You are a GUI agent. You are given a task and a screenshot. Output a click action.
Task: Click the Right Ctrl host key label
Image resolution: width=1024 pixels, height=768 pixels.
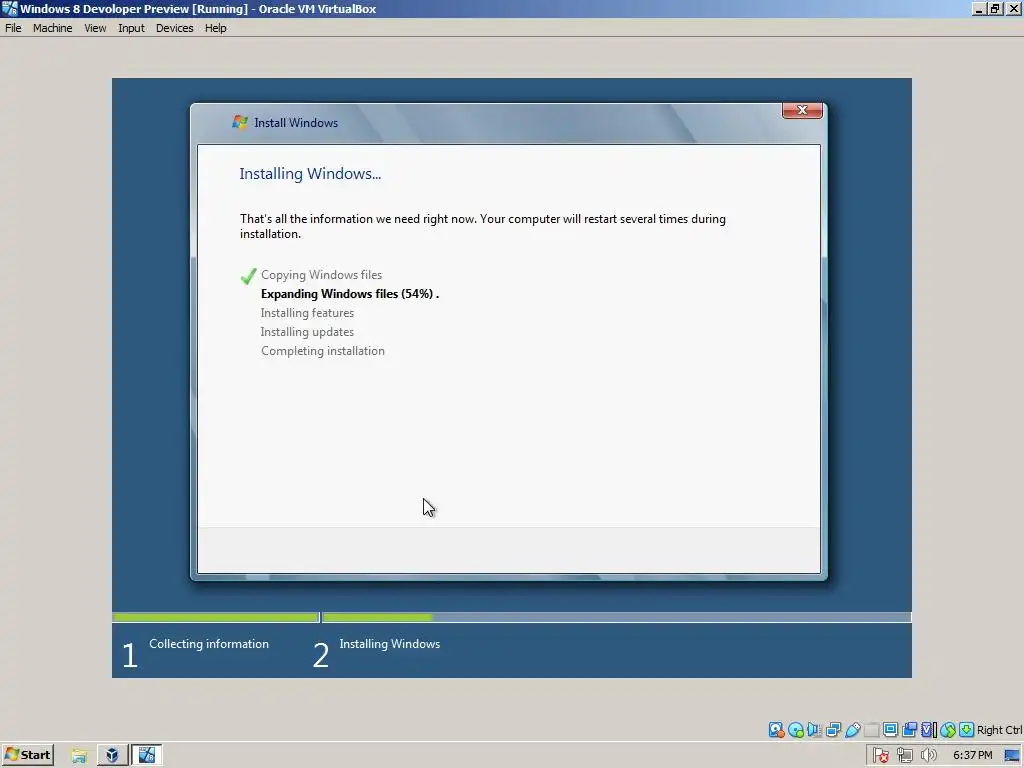999,730
